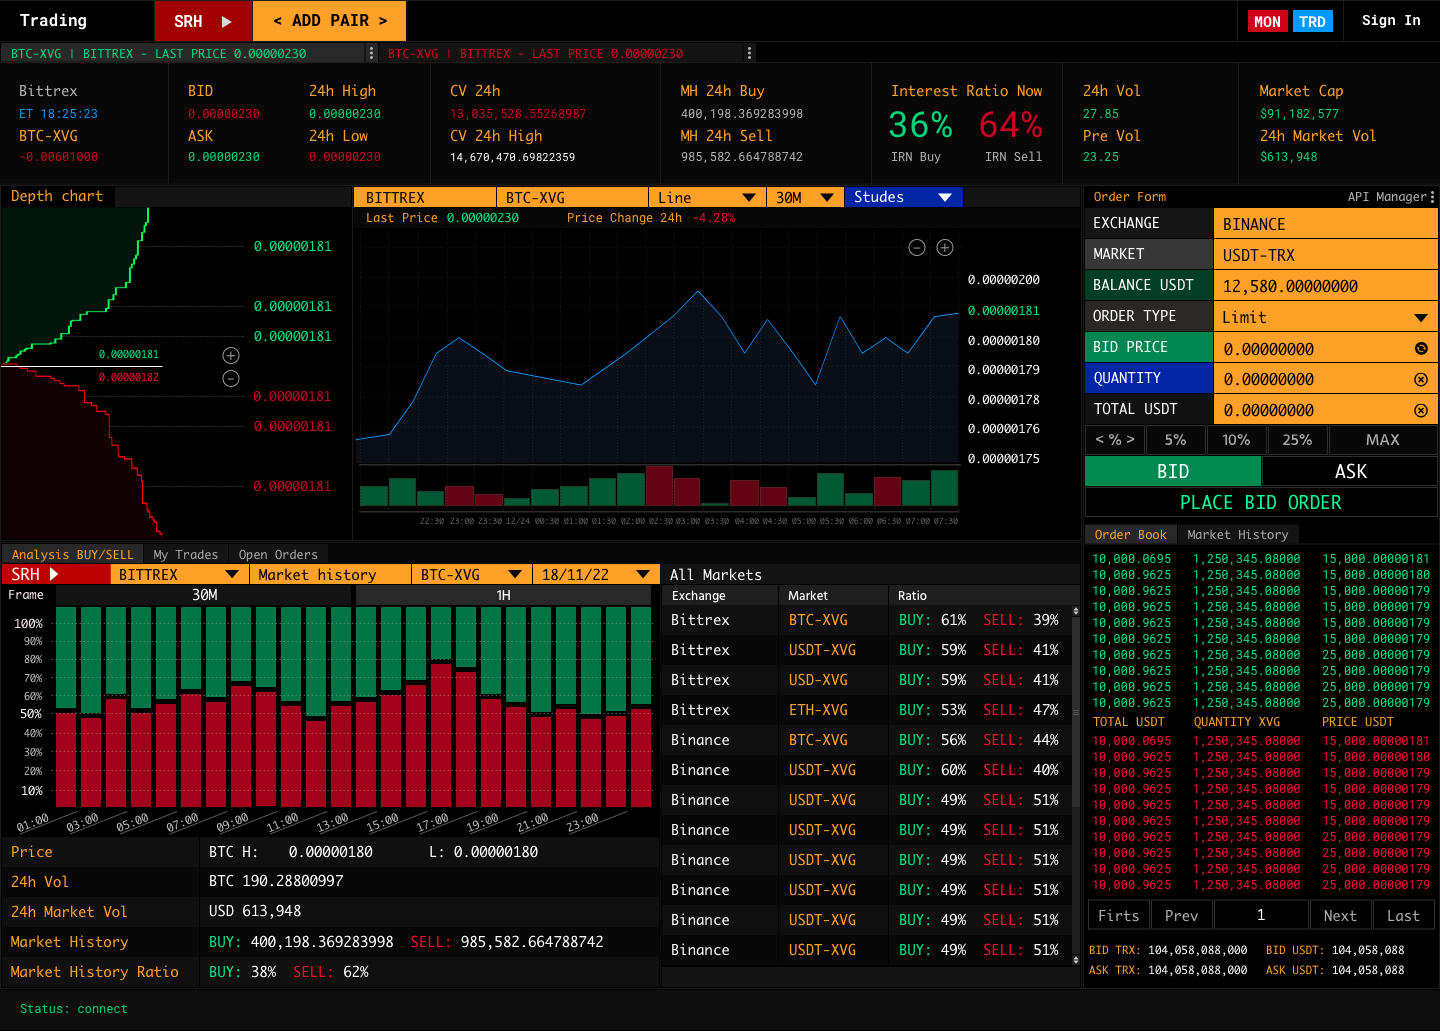Set quantity to 5% of balance
Screen dimensions: 1440x1031
[1175, 440]
